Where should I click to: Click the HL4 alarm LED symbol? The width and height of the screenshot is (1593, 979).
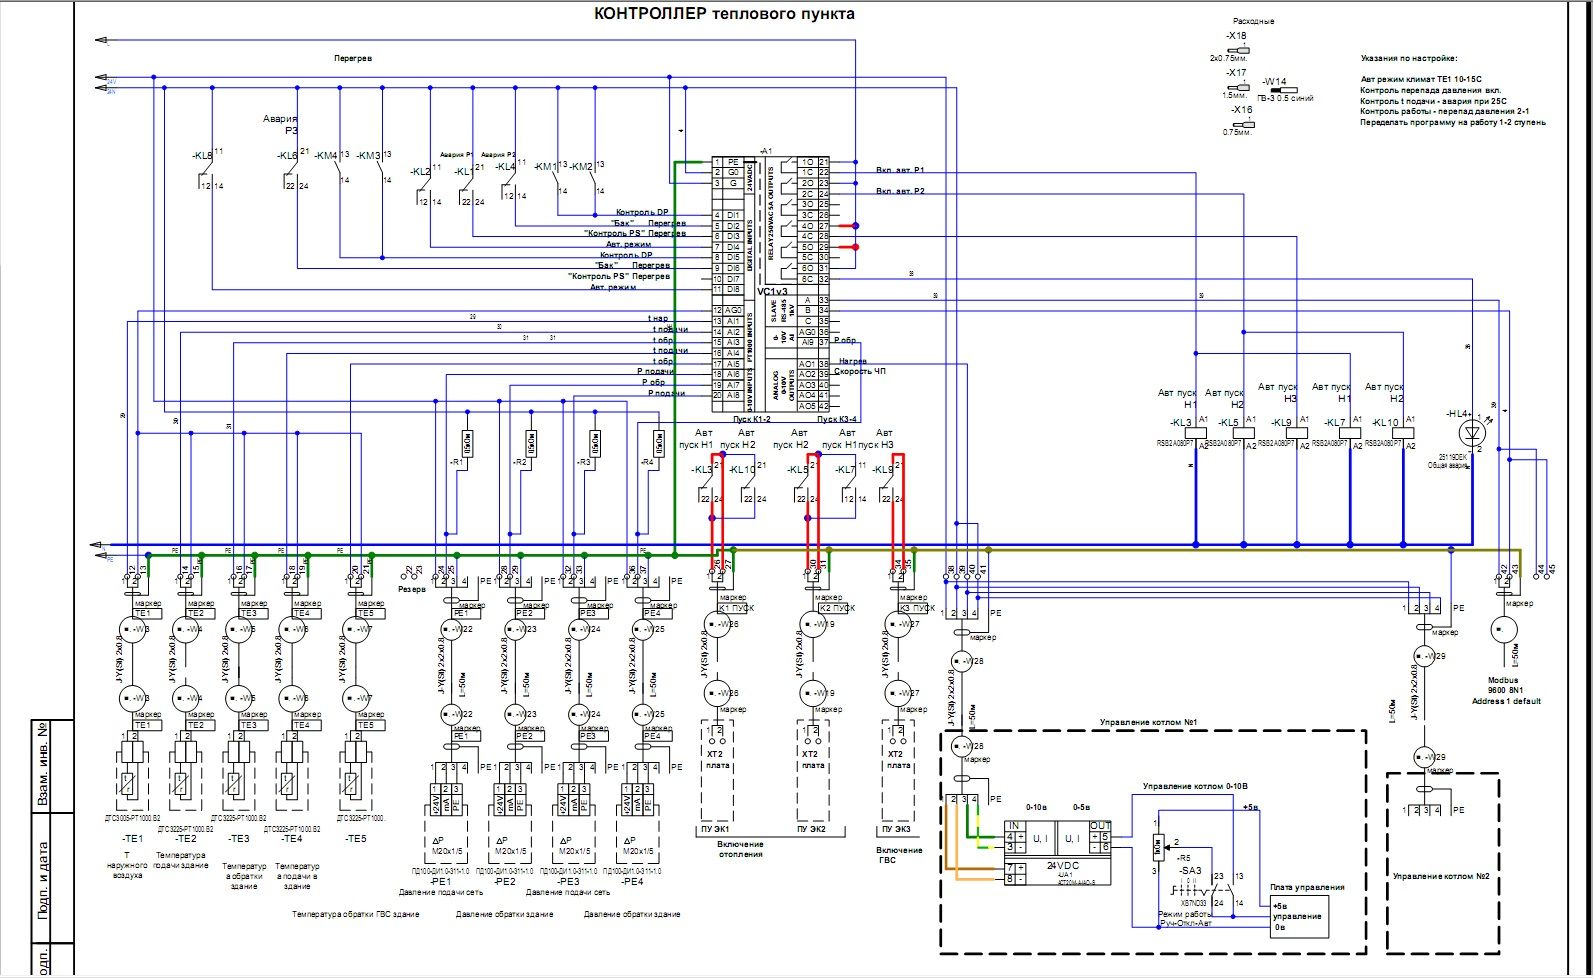click(x=1471, y=434)
